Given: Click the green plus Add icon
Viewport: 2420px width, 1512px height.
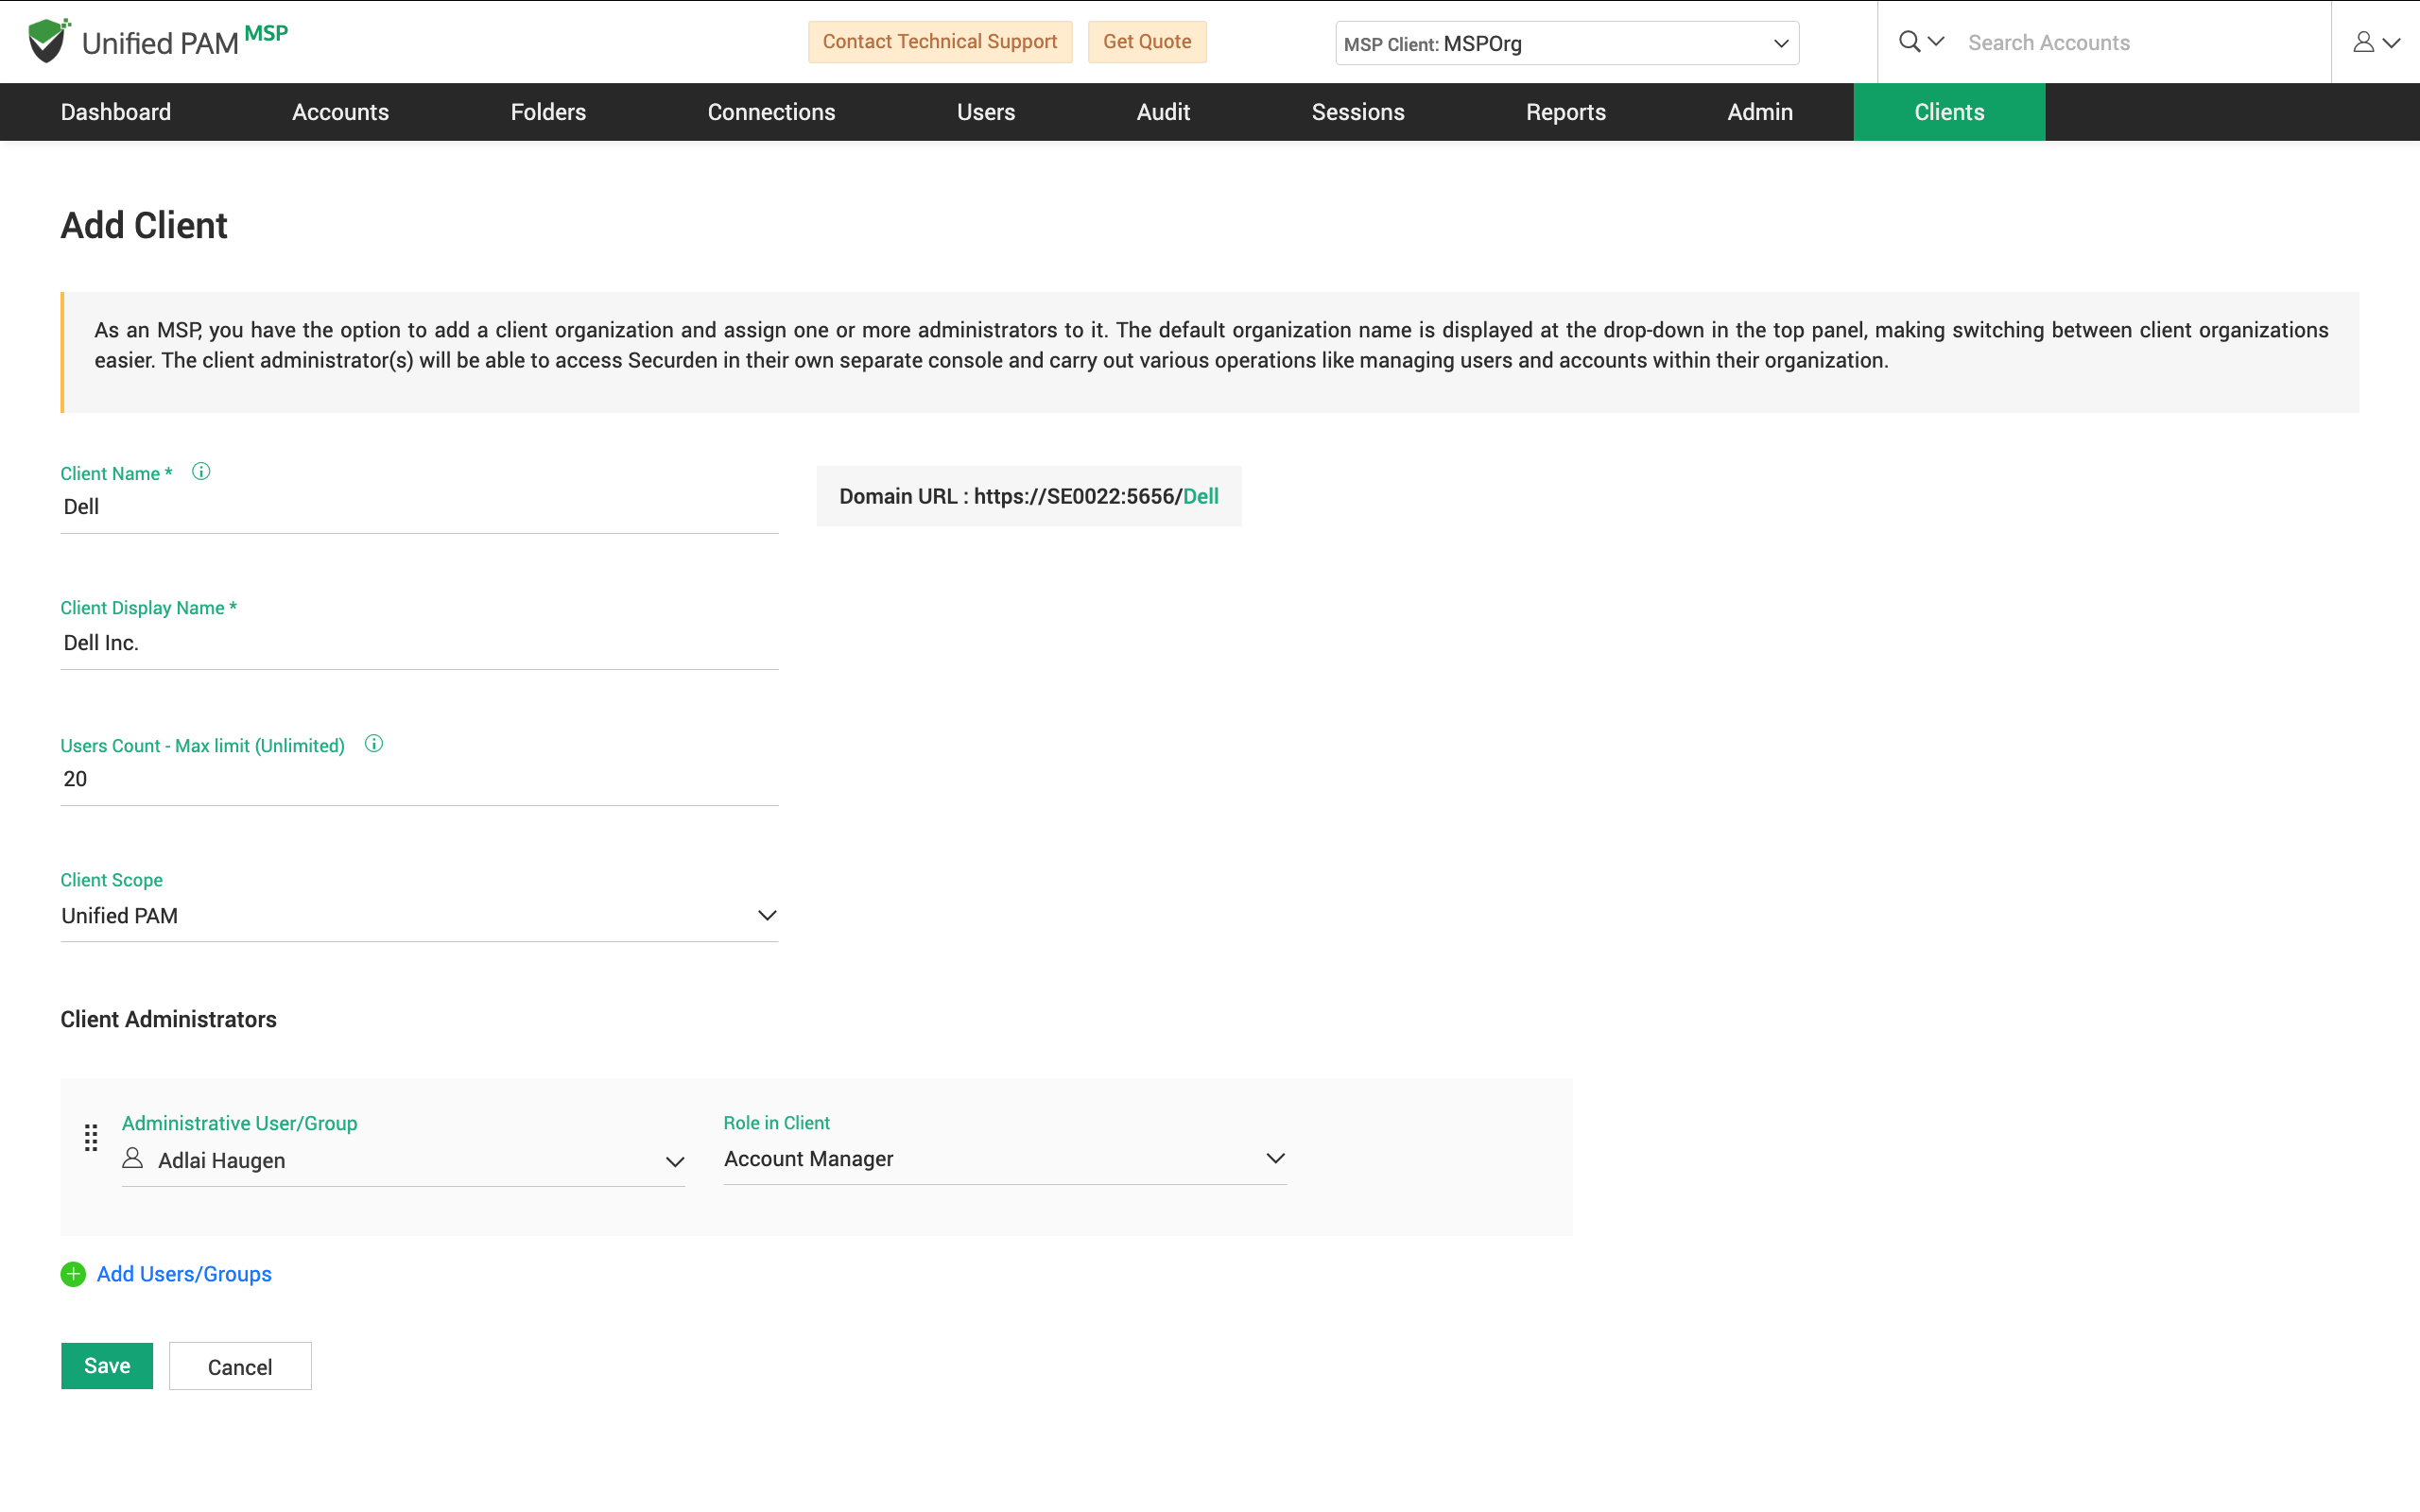Looking at the screenshot, I should [x=73, y=1274].
